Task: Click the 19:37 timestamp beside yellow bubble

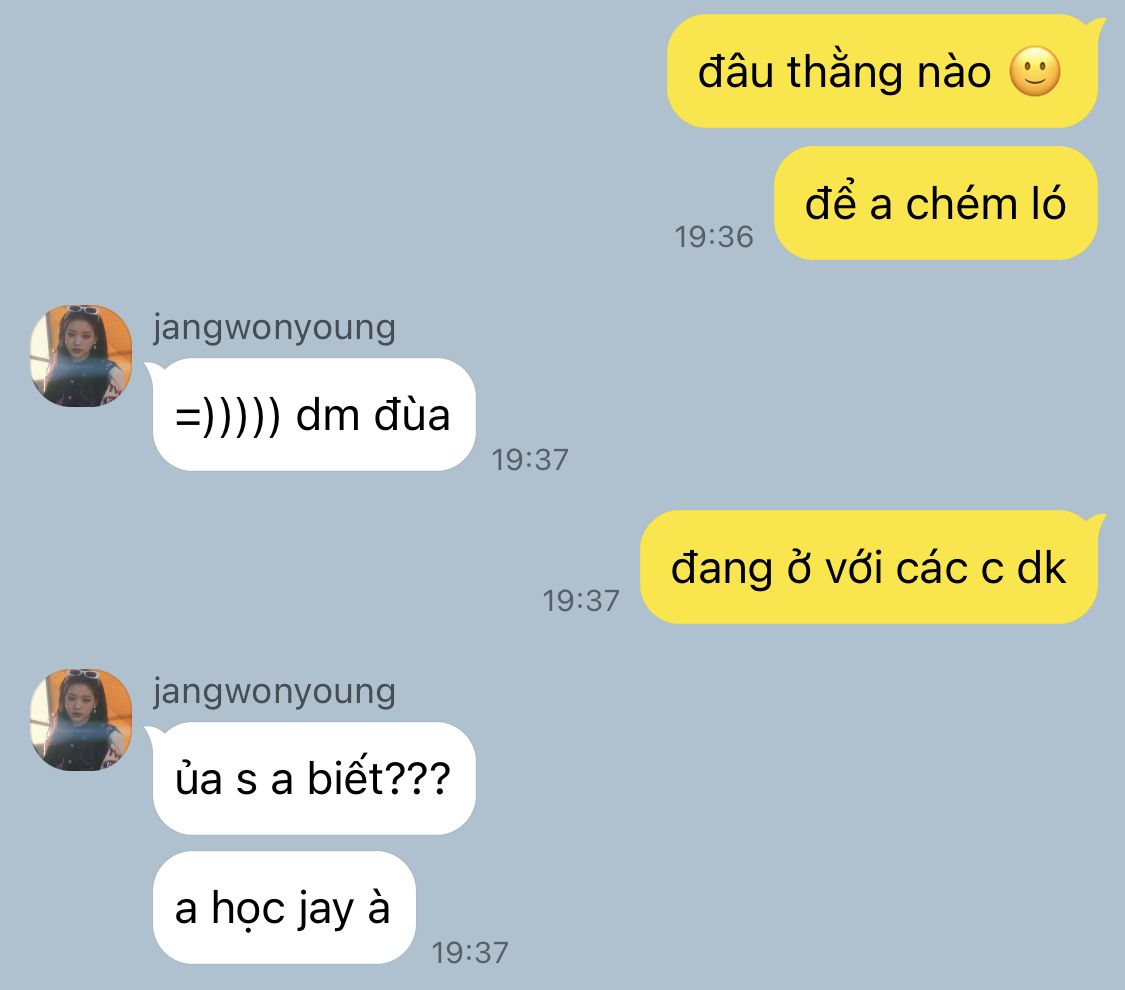Action: (x=580, y=600)
